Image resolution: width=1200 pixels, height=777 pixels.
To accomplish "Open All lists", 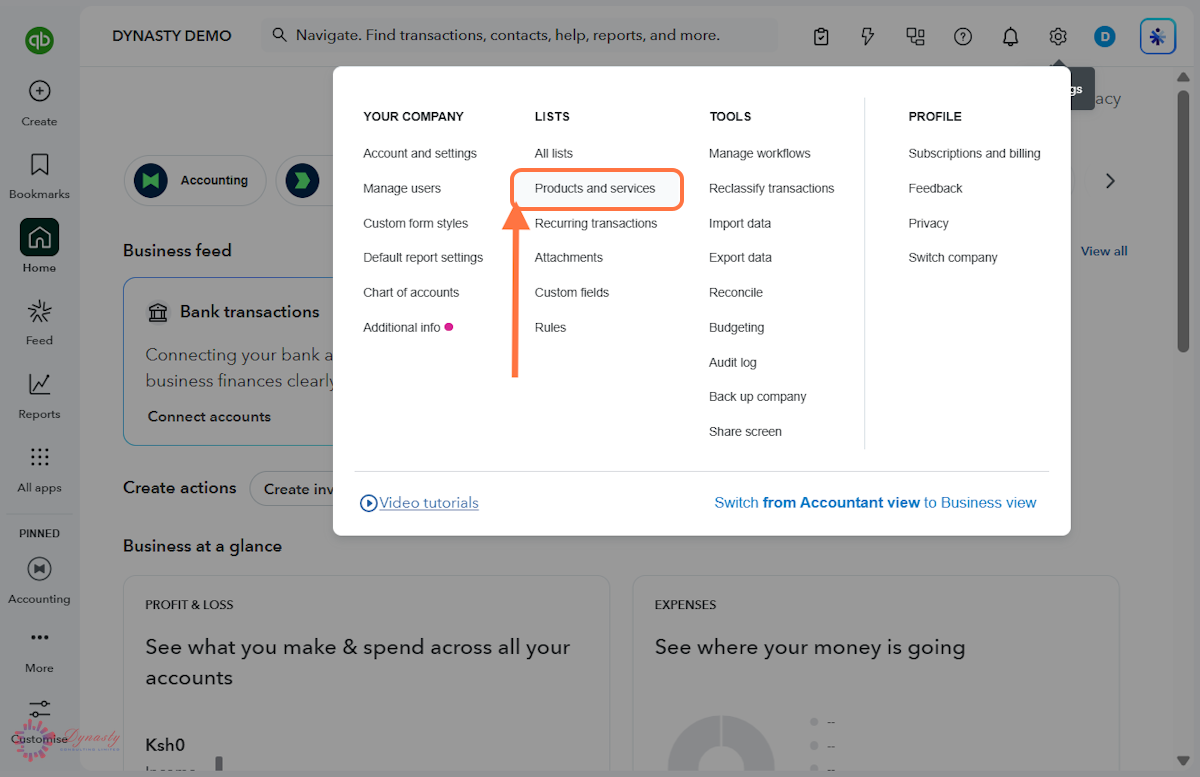I will pos(554,153).
